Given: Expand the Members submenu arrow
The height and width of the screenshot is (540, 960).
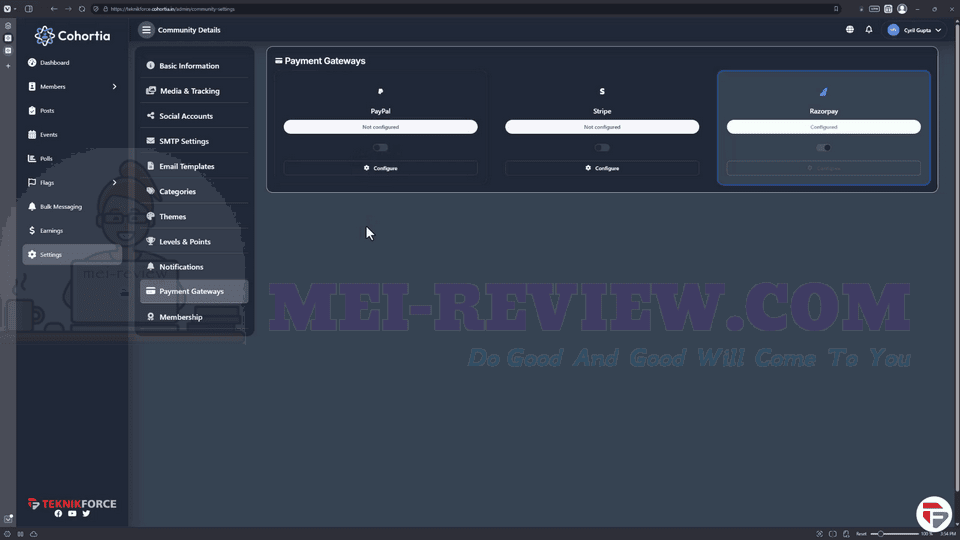Looking at the screenshot, I should pos(114,86).
